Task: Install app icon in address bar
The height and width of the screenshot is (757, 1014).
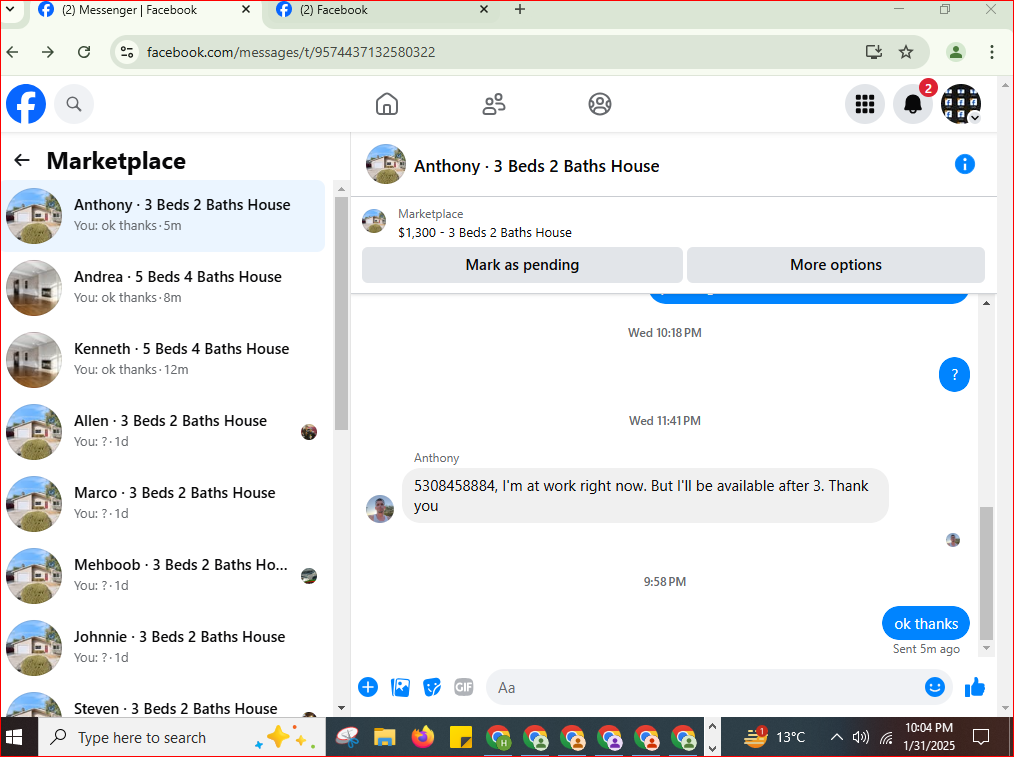Action: coord(874,52)
